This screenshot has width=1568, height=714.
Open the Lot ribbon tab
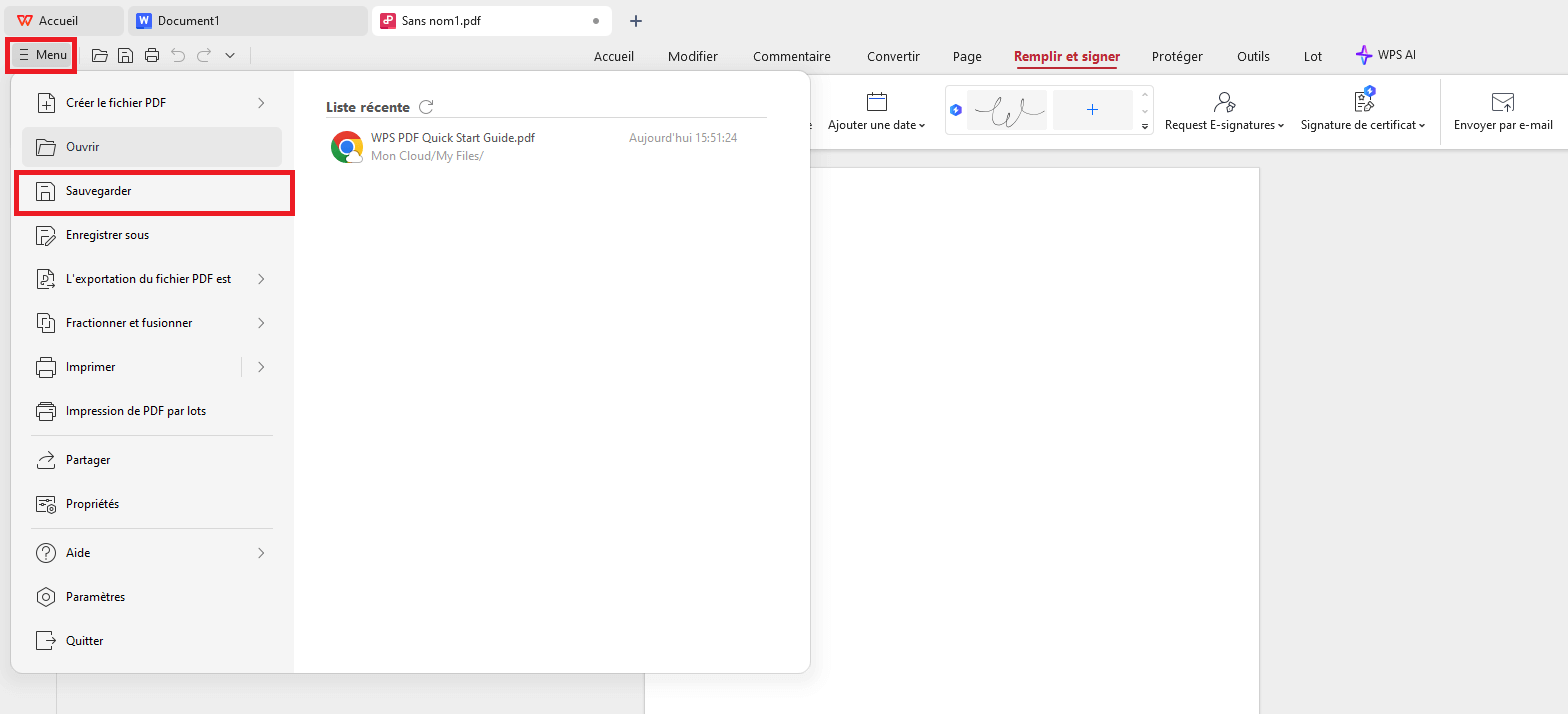[x=1313, y=57]
